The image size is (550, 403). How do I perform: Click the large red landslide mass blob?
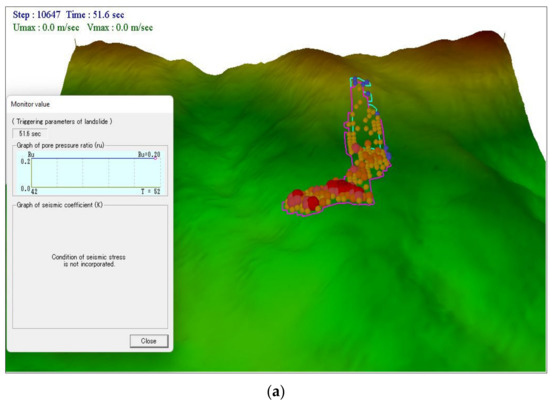click(x=345, y=187)
